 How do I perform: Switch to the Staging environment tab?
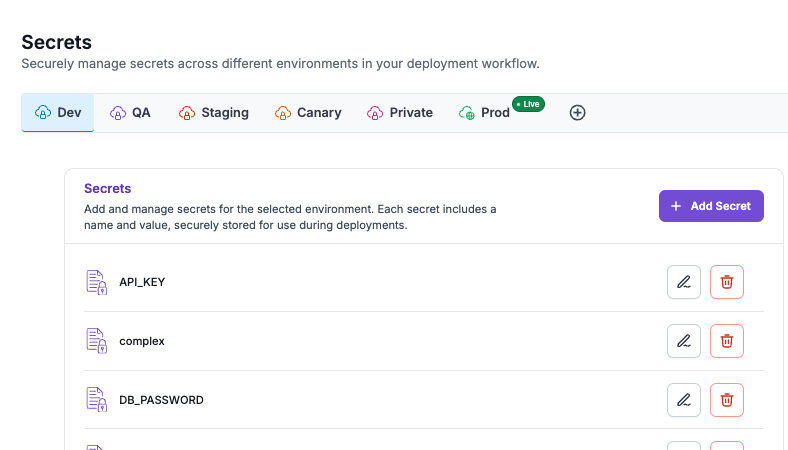(x=214, y=113)
